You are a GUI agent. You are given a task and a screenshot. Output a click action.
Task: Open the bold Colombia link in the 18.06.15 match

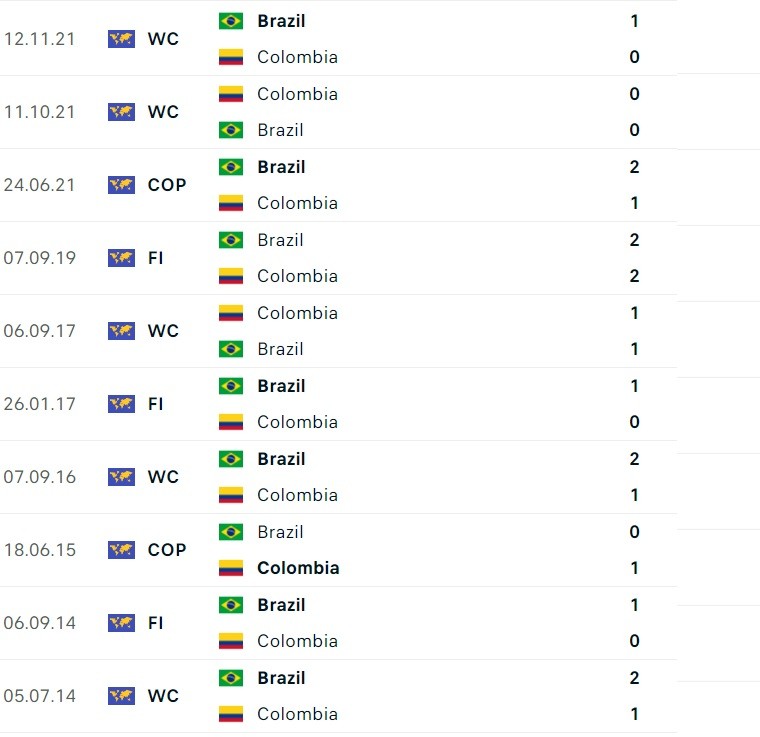tap(298, 568)
